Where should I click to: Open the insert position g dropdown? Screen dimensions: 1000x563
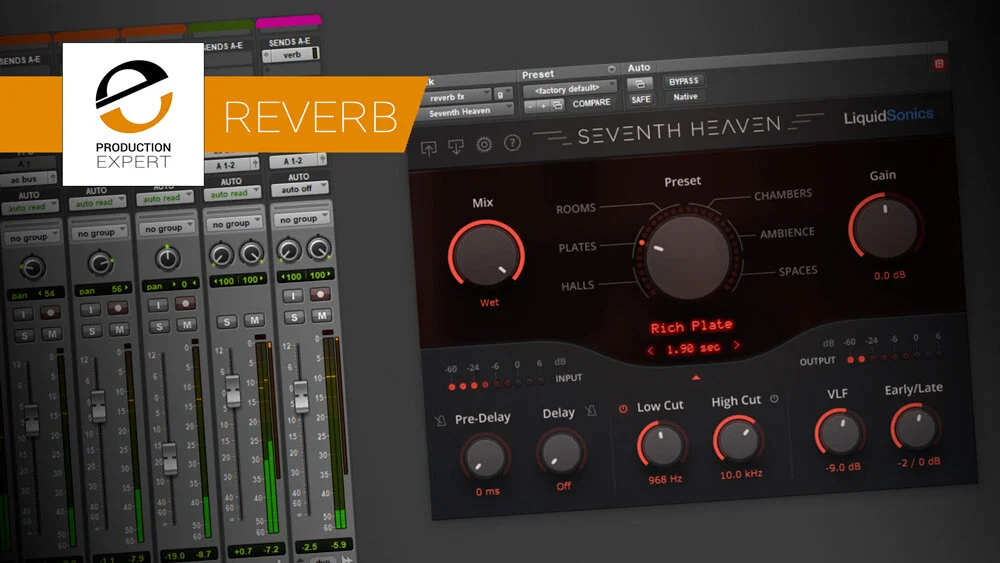(x=503, y=94)
